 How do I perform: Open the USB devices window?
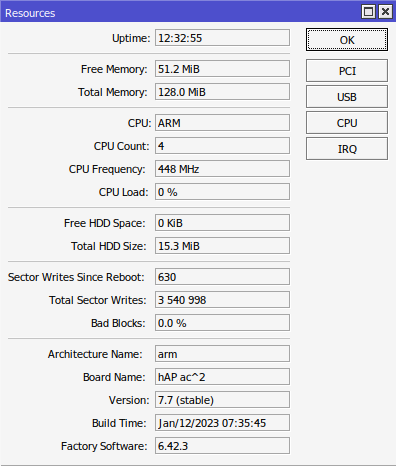347,97
